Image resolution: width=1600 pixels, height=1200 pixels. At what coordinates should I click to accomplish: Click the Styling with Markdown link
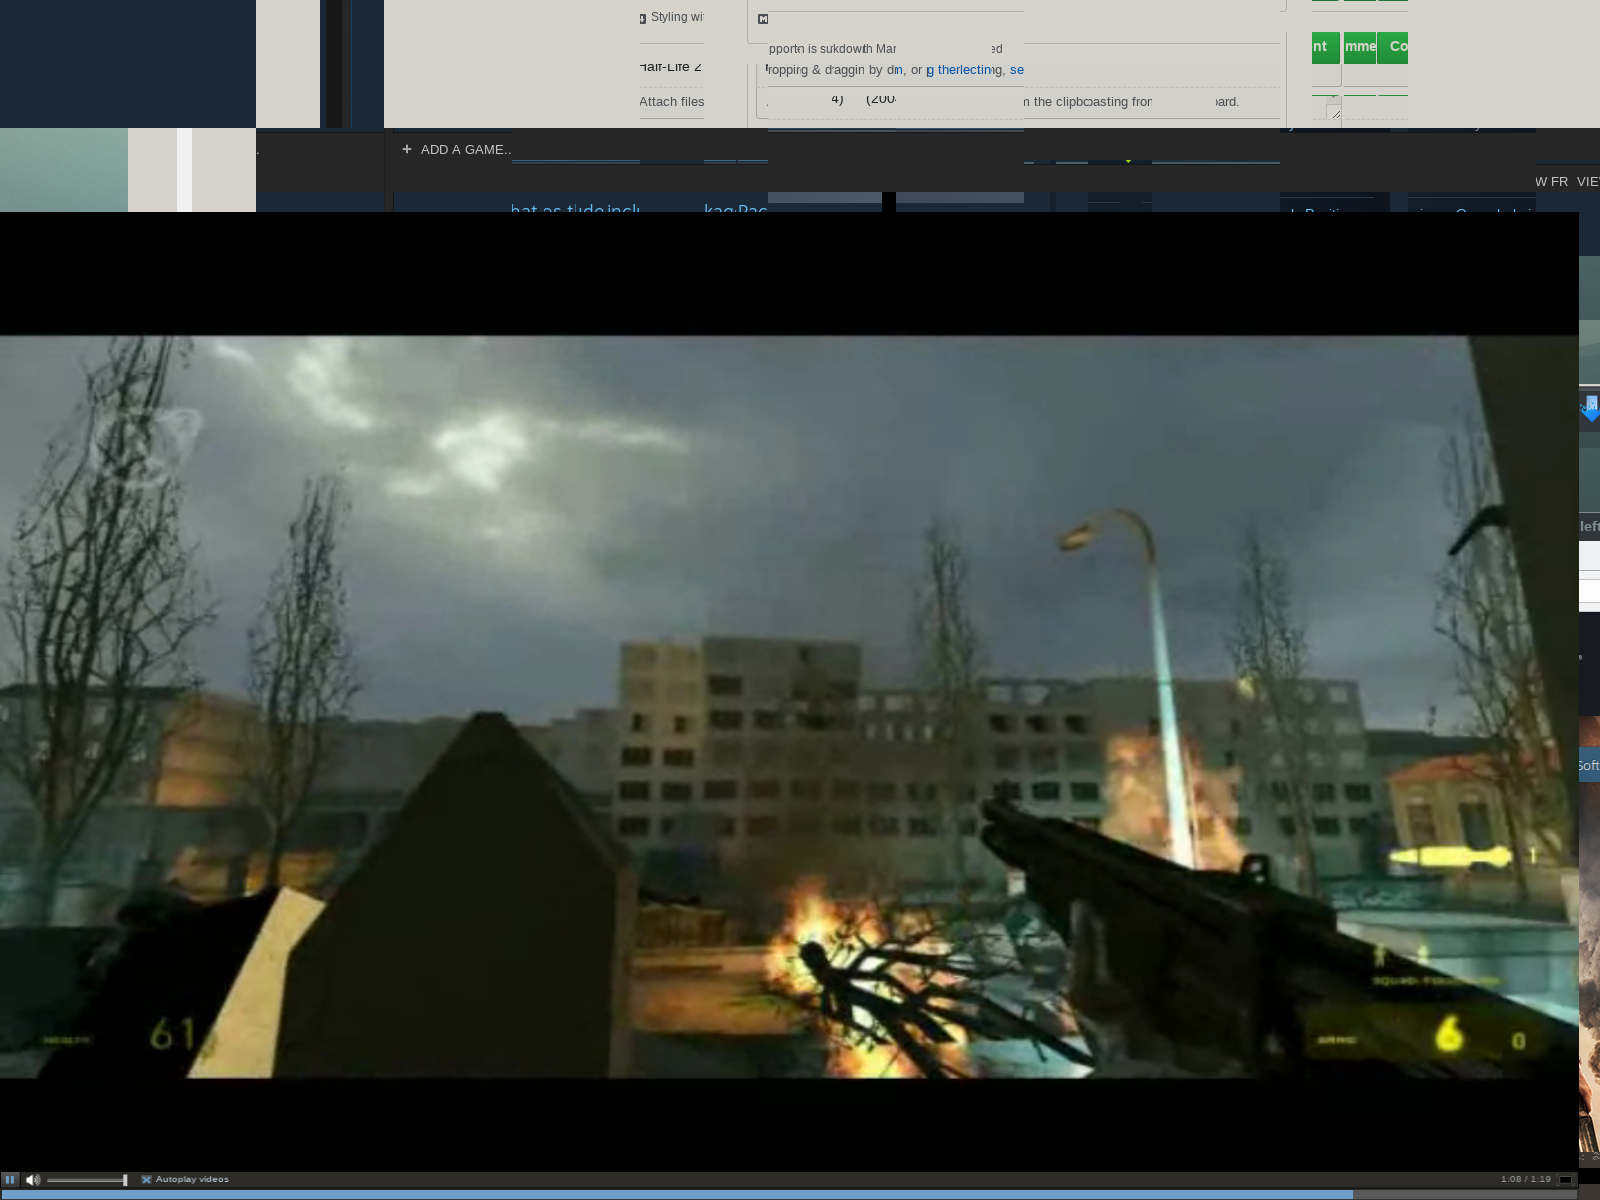click(x=676, y=17)
